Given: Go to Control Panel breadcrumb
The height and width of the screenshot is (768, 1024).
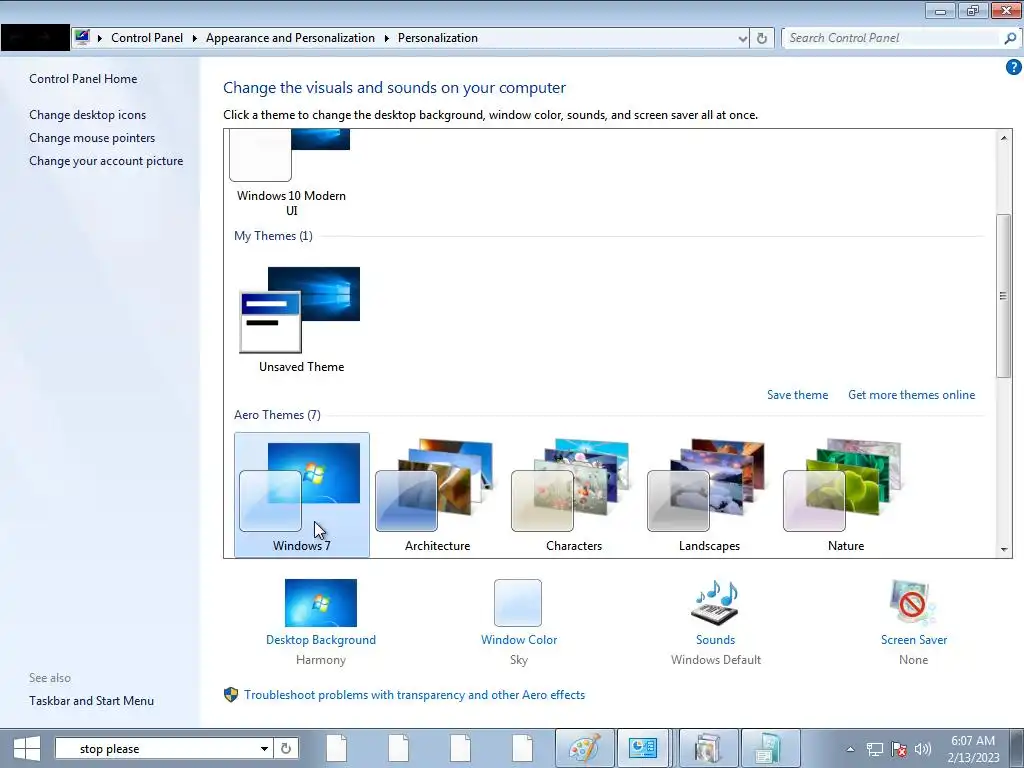Looking at the screenshot, I should [x=147, y=38].
